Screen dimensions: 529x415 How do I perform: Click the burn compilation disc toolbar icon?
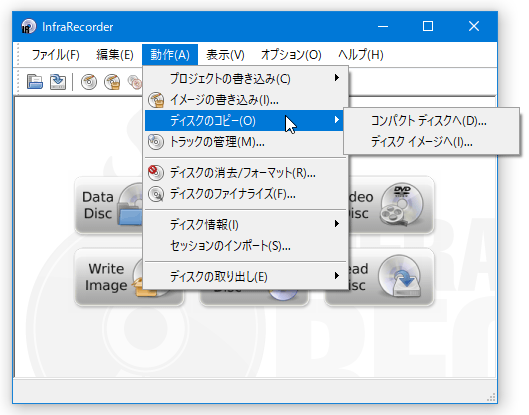click(x=89, y=82)
